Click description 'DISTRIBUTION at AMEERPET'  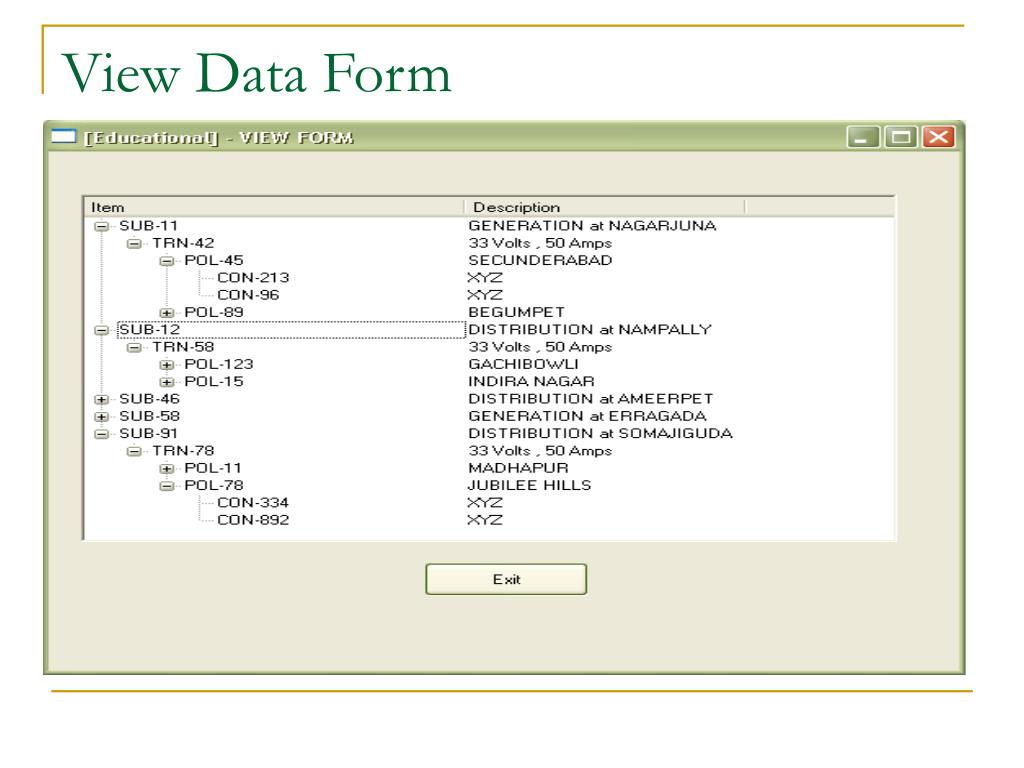(x=590, y=399)
